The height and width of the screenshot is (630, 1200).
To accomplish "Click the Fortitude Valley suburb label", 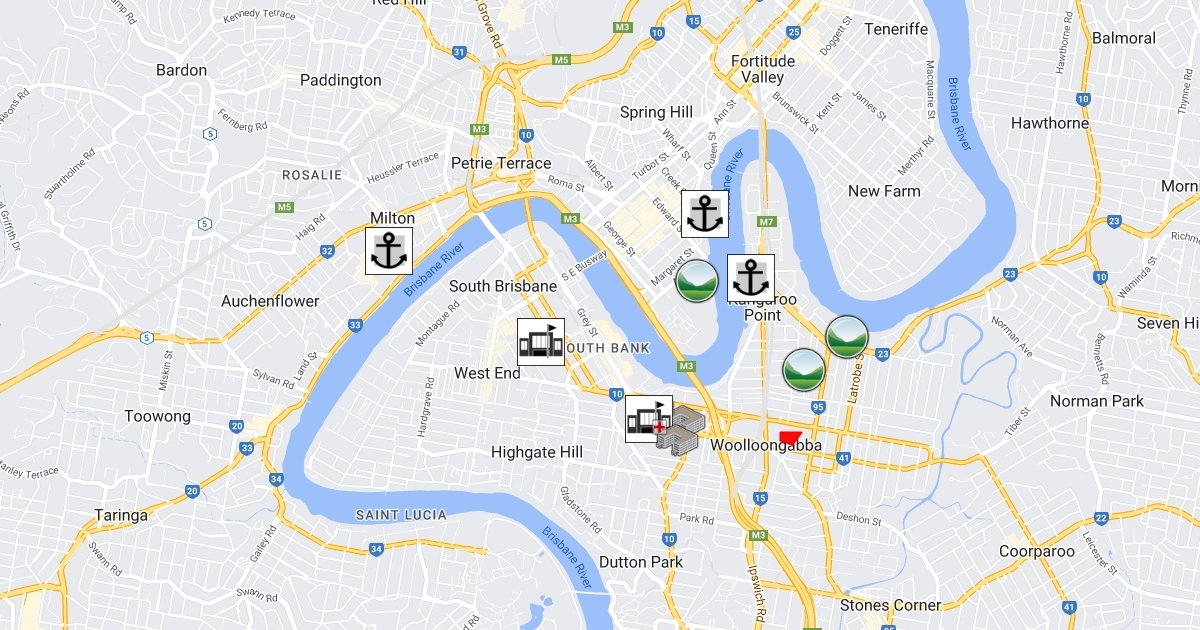I will (763, 69).
